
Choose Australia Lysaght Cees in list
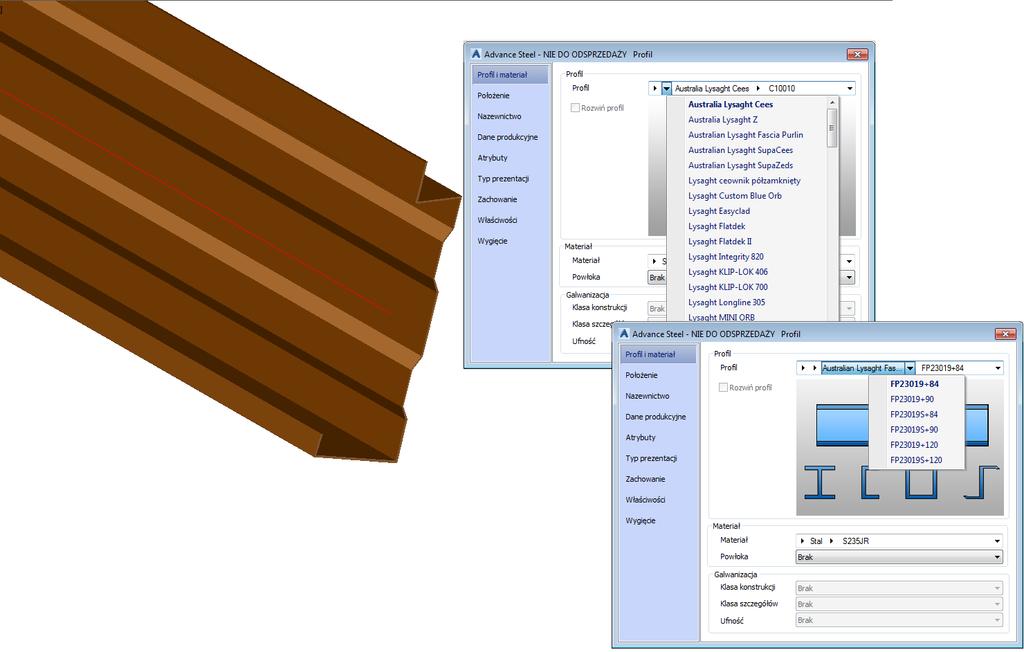click(x=730, y=105)
